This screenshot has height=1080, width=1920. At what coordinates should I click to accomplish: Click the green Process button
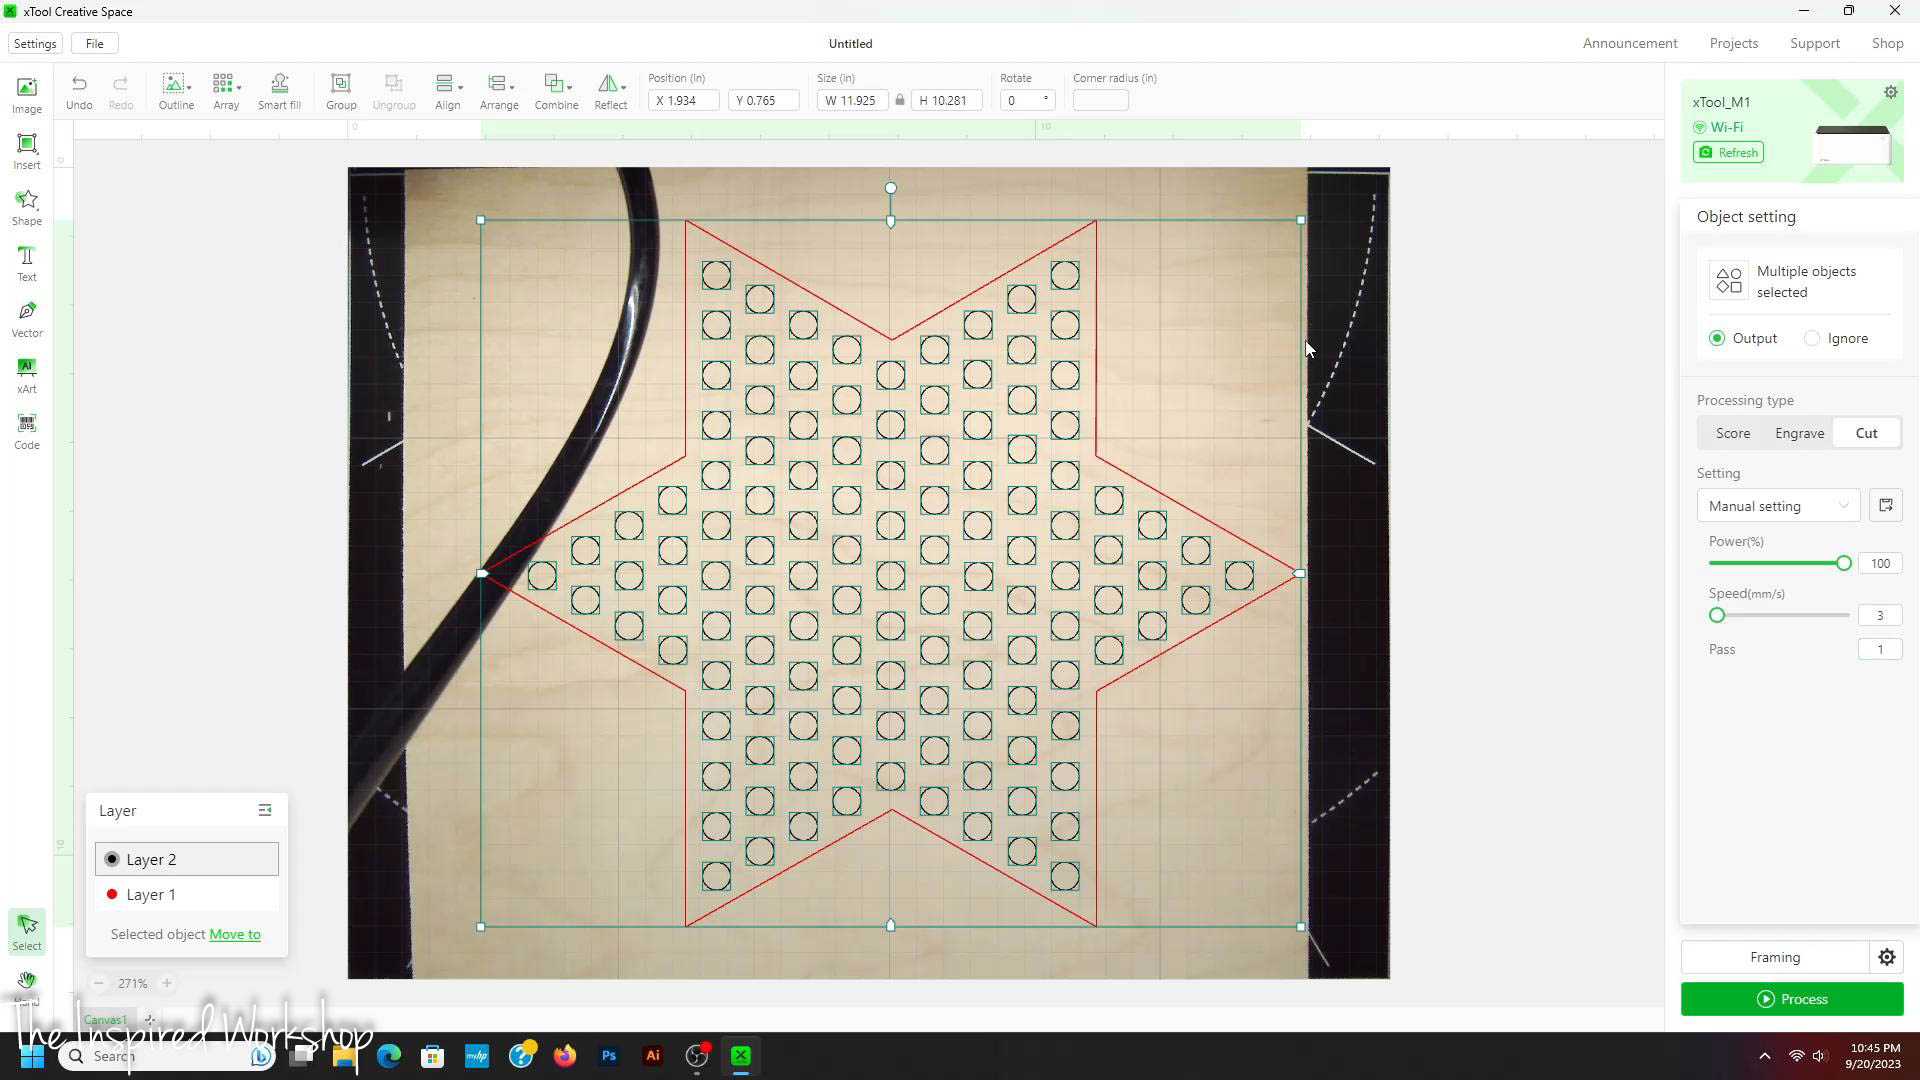click(1792, 998)
